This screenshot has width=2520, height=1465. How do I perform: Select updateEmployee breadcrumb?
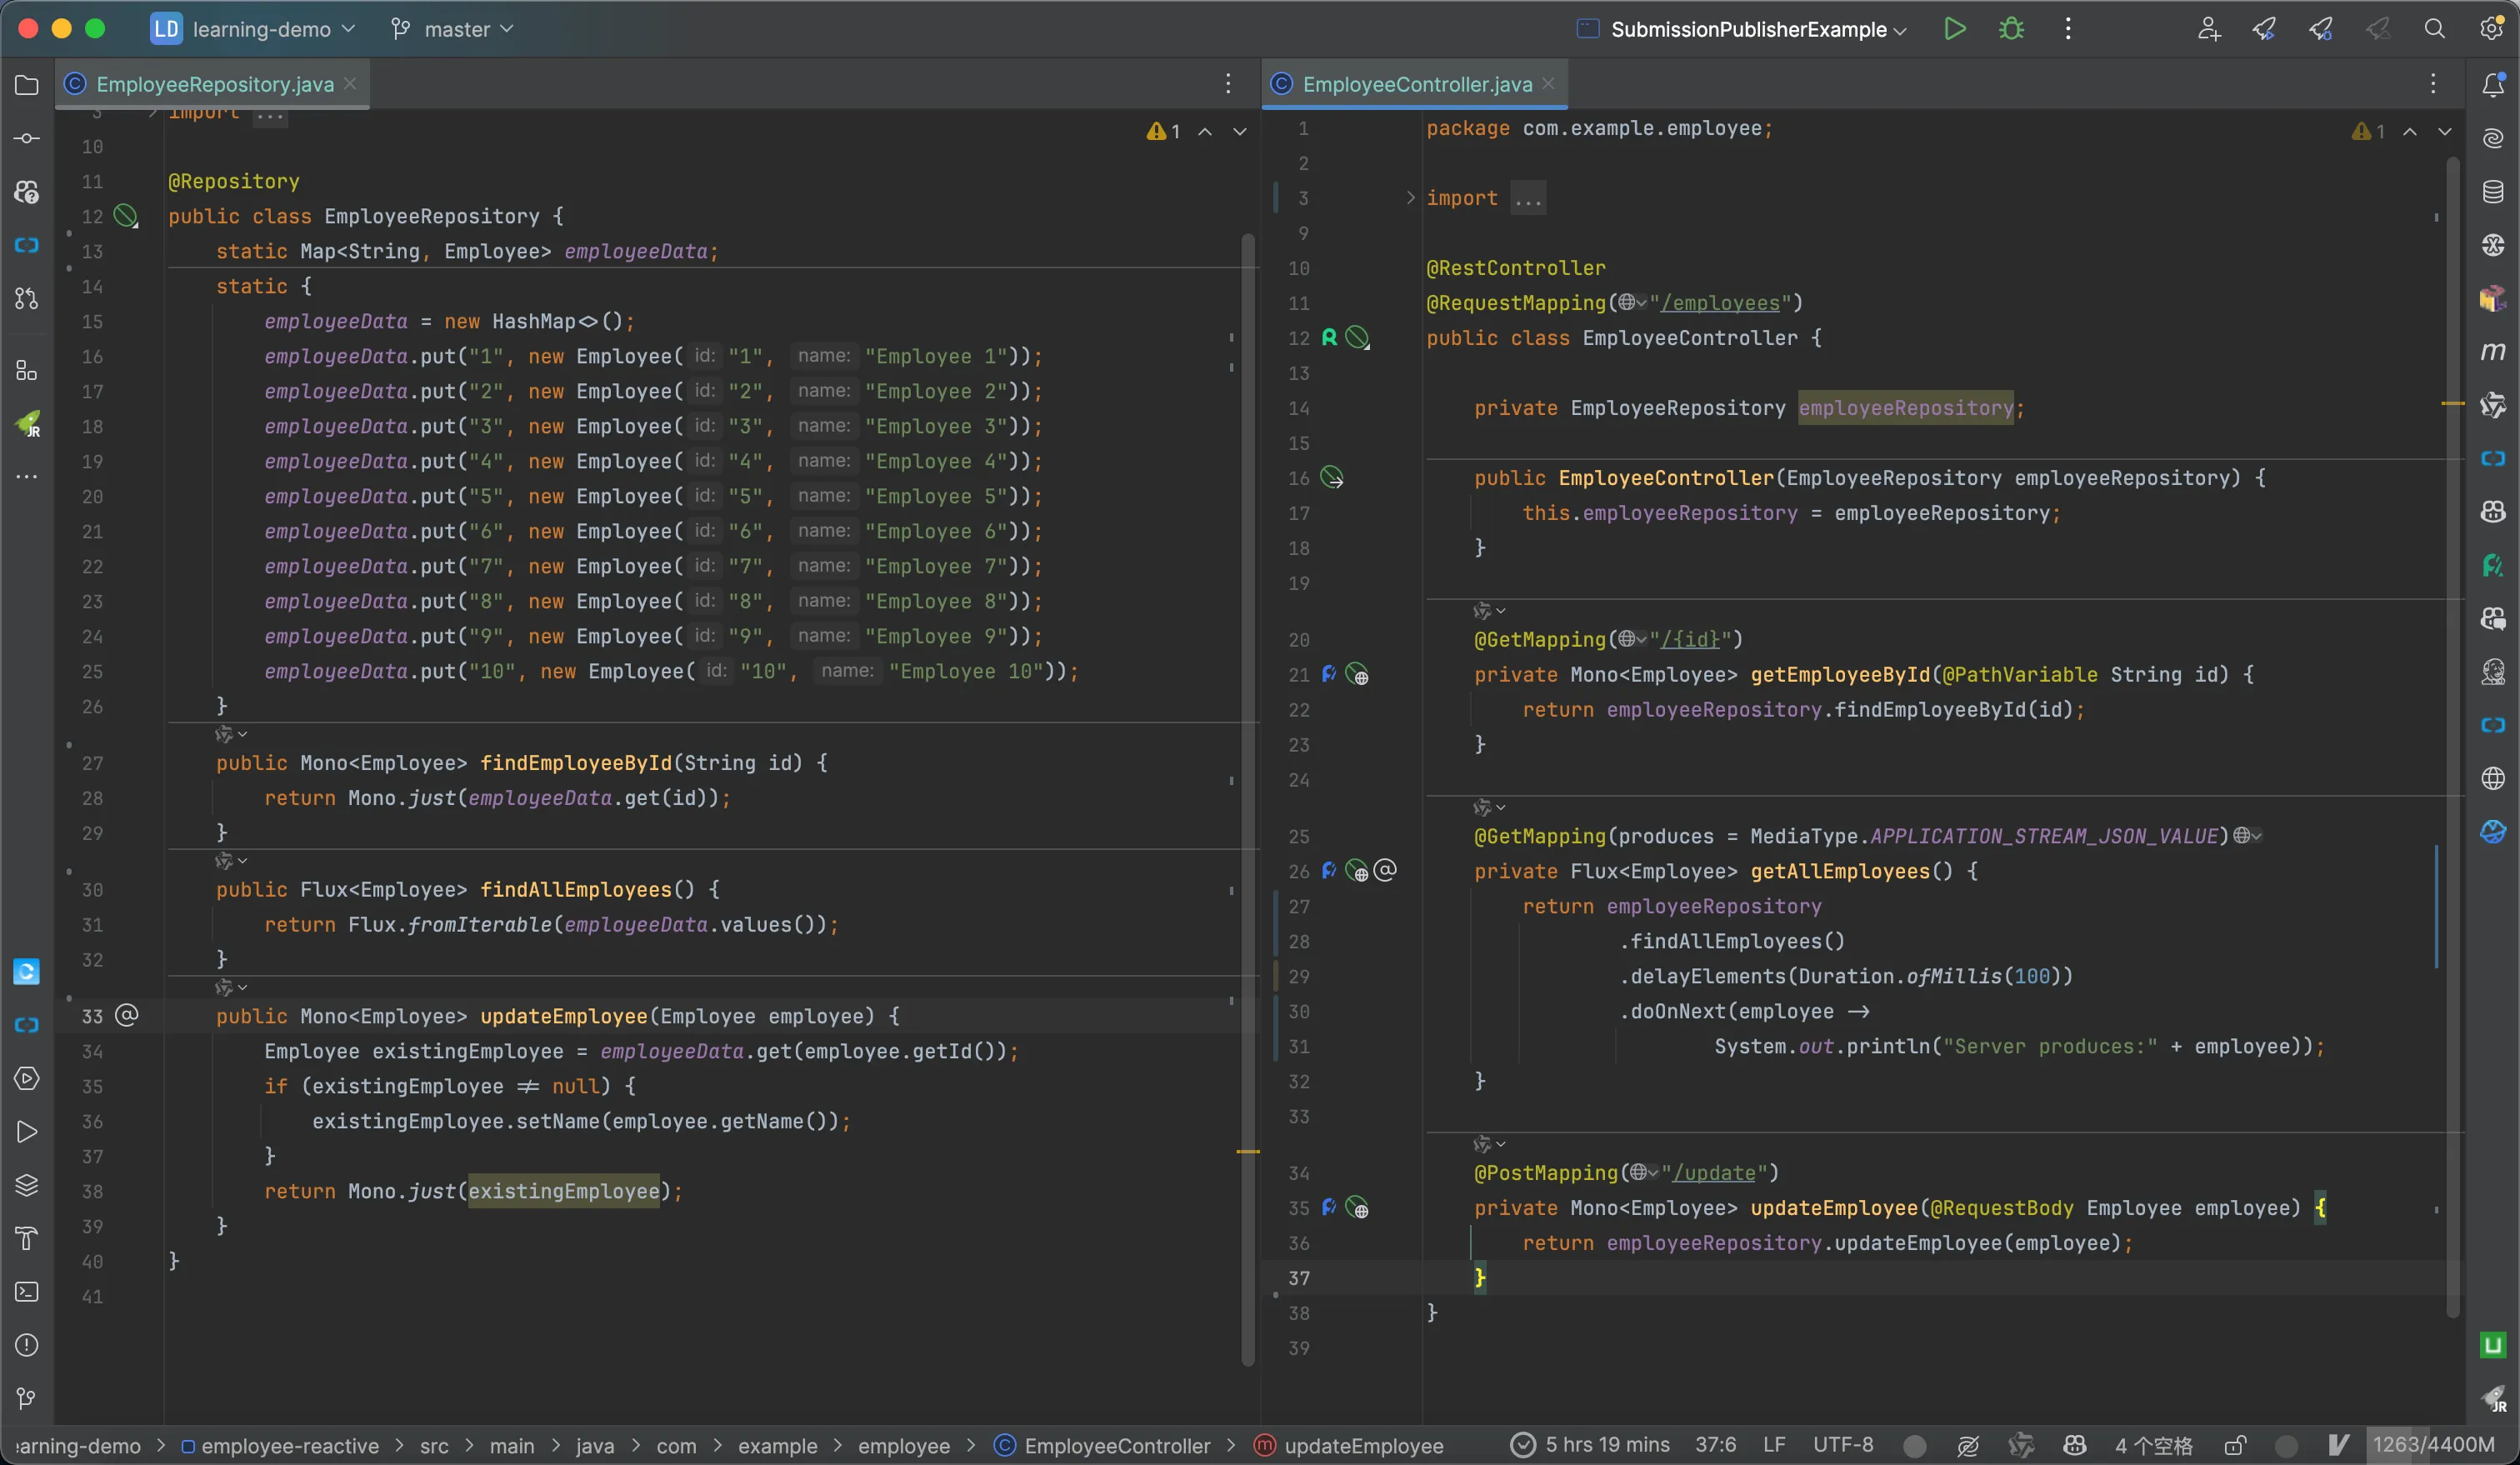pos(1349,1446)
